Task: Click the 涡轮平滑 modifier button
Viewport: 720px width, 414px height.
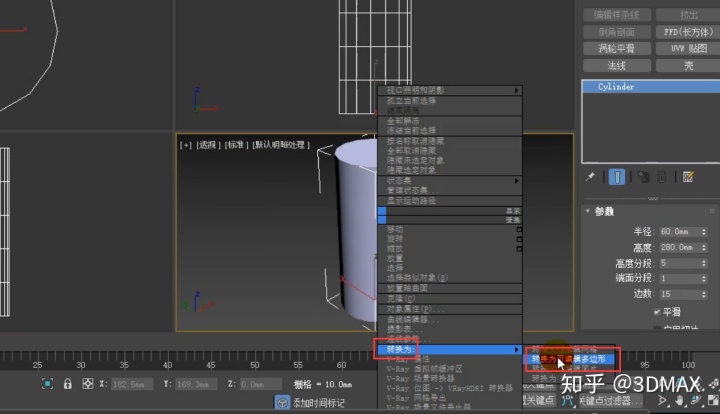Action: point(617,48)
